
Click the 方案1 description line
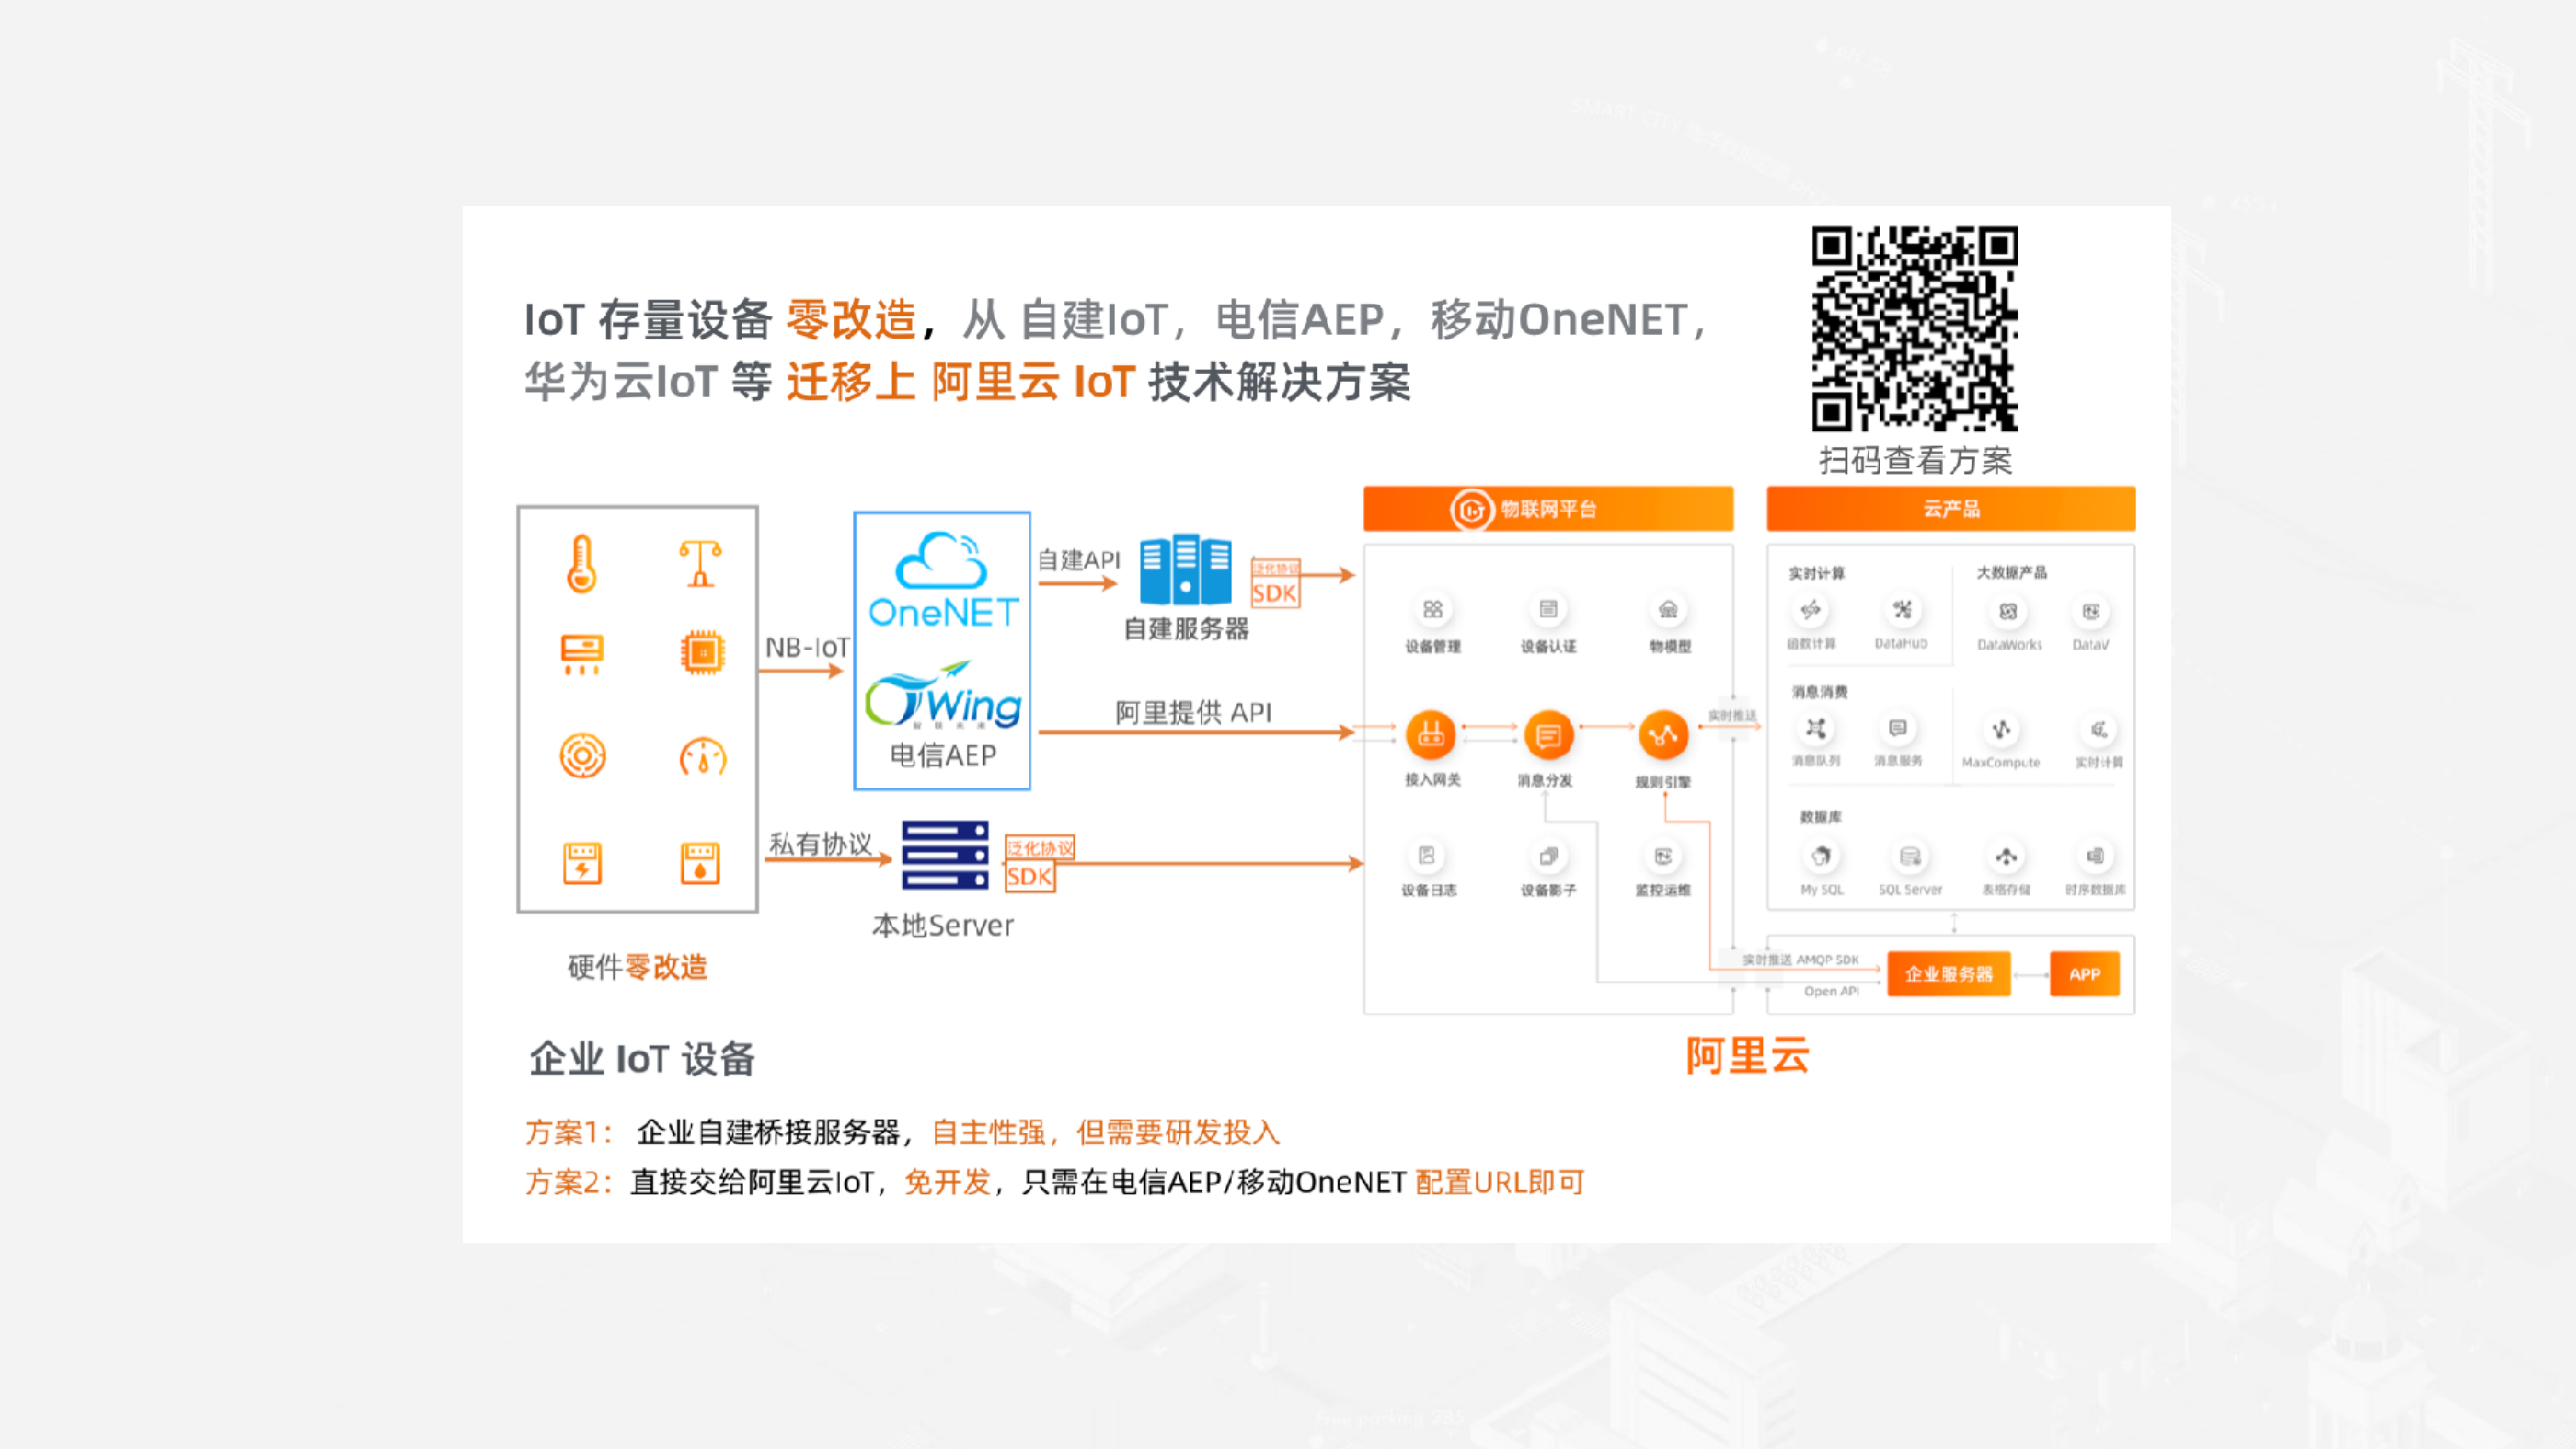903,1132
